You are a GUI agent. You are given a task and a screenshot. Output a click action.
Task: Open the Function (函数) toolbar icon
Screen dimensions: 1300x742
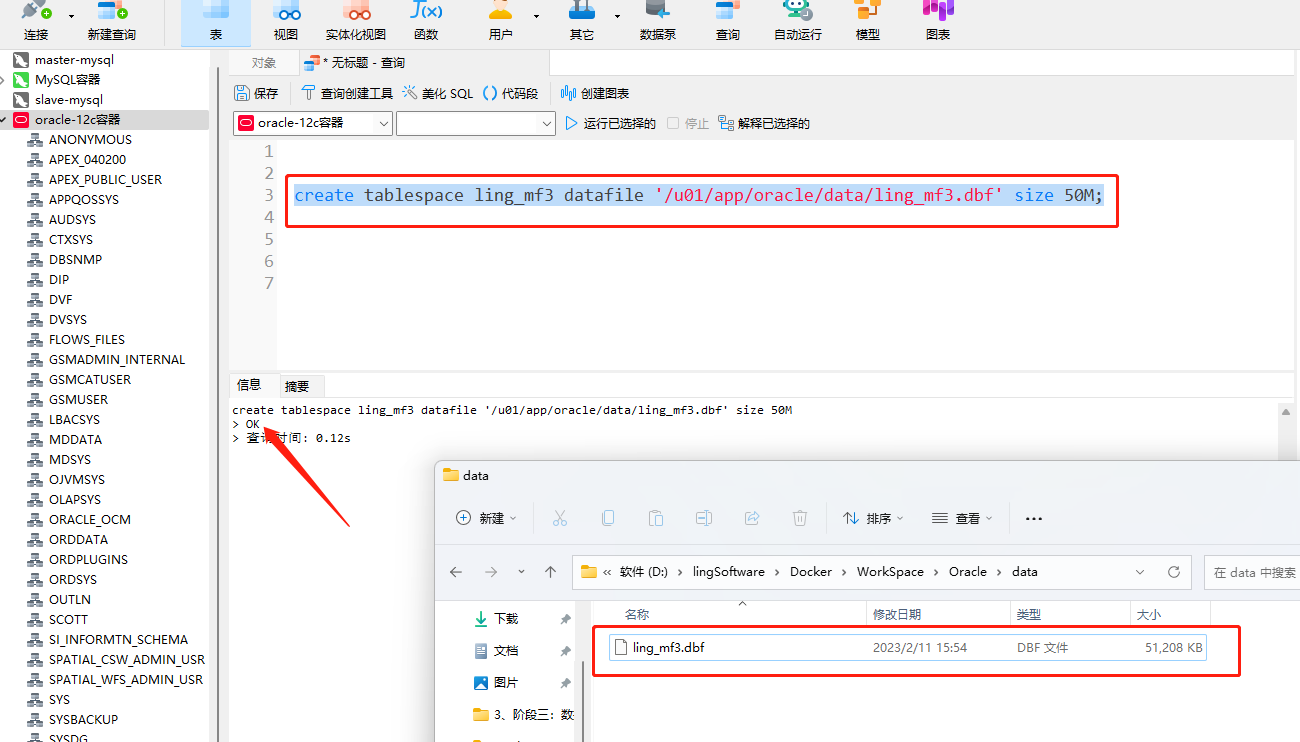(426, 20)
